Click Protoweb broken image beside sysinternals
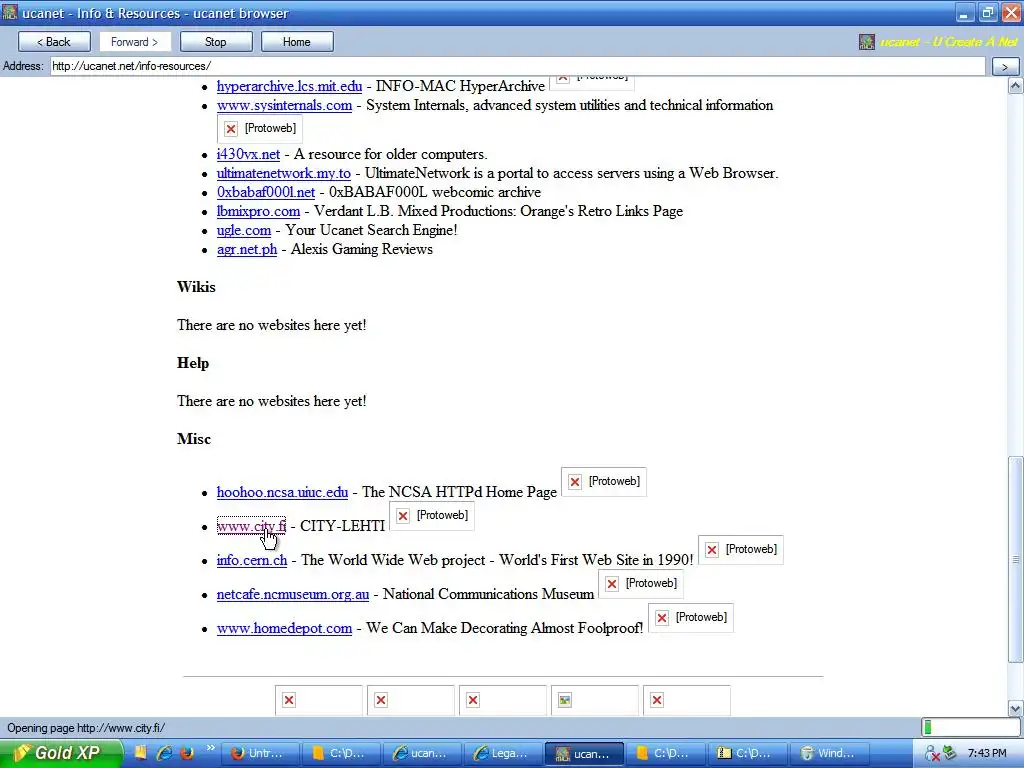Image resolution: width=1024 pixels, height=768 pixels. click(260, 129)
